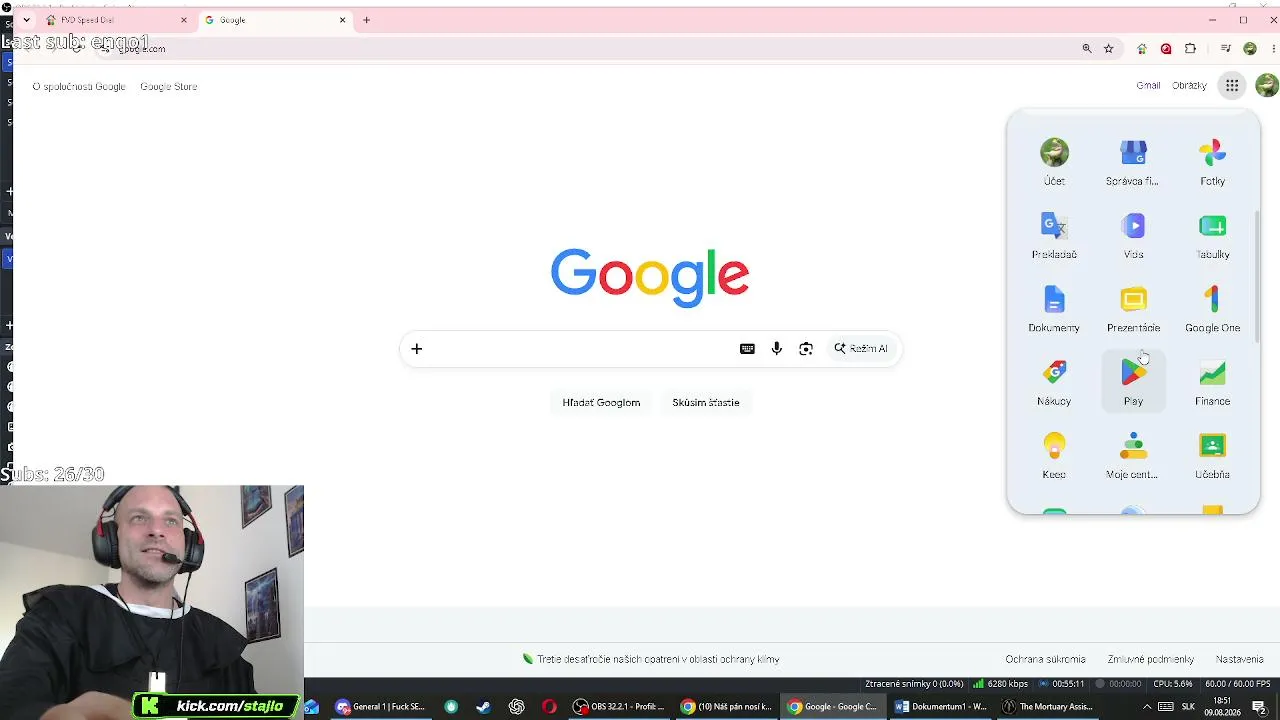1280x720 pixels.
Task: Click Hľadať Googlom button
Action: pyautogui.click(x=601, y=402)
